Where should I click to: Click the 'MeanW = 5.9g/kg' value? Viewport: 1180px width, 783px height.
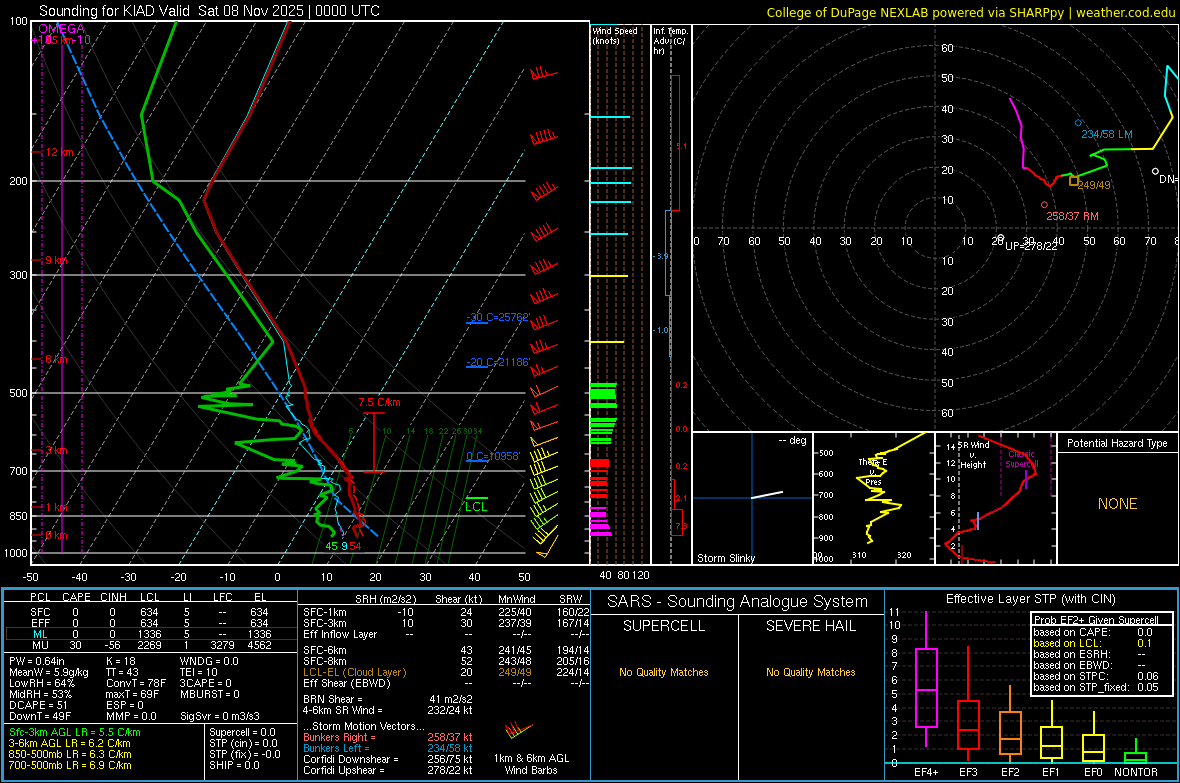tap(49, 672)
